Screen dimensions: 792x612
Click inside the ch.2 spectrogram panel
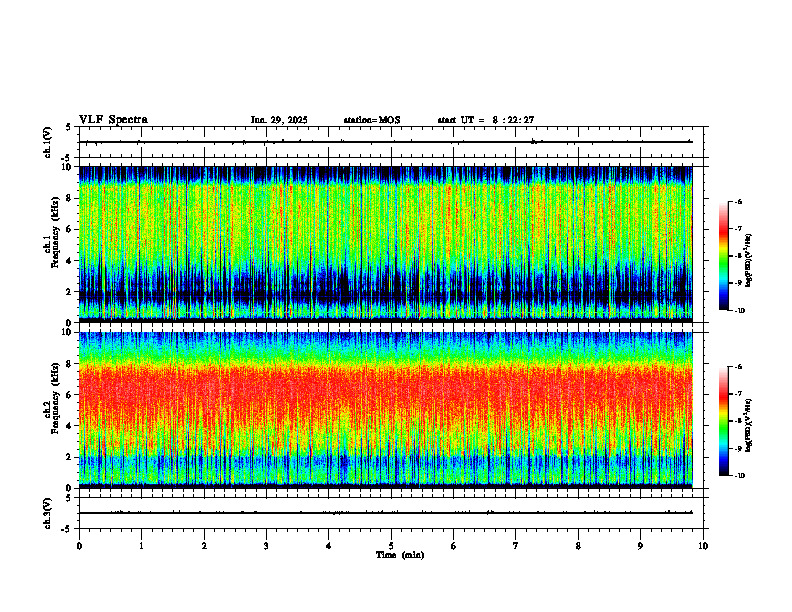[386, 410]
